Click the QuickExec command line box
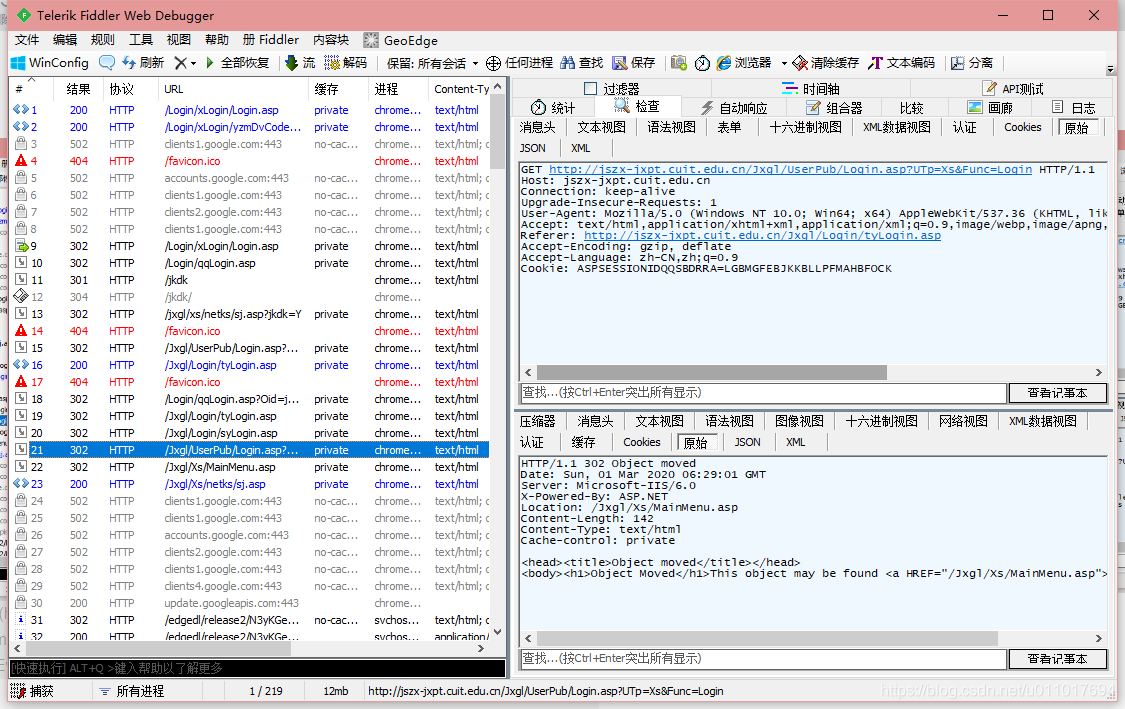Viewport: 1125px width, 709px height. click(x=257, y=669)
